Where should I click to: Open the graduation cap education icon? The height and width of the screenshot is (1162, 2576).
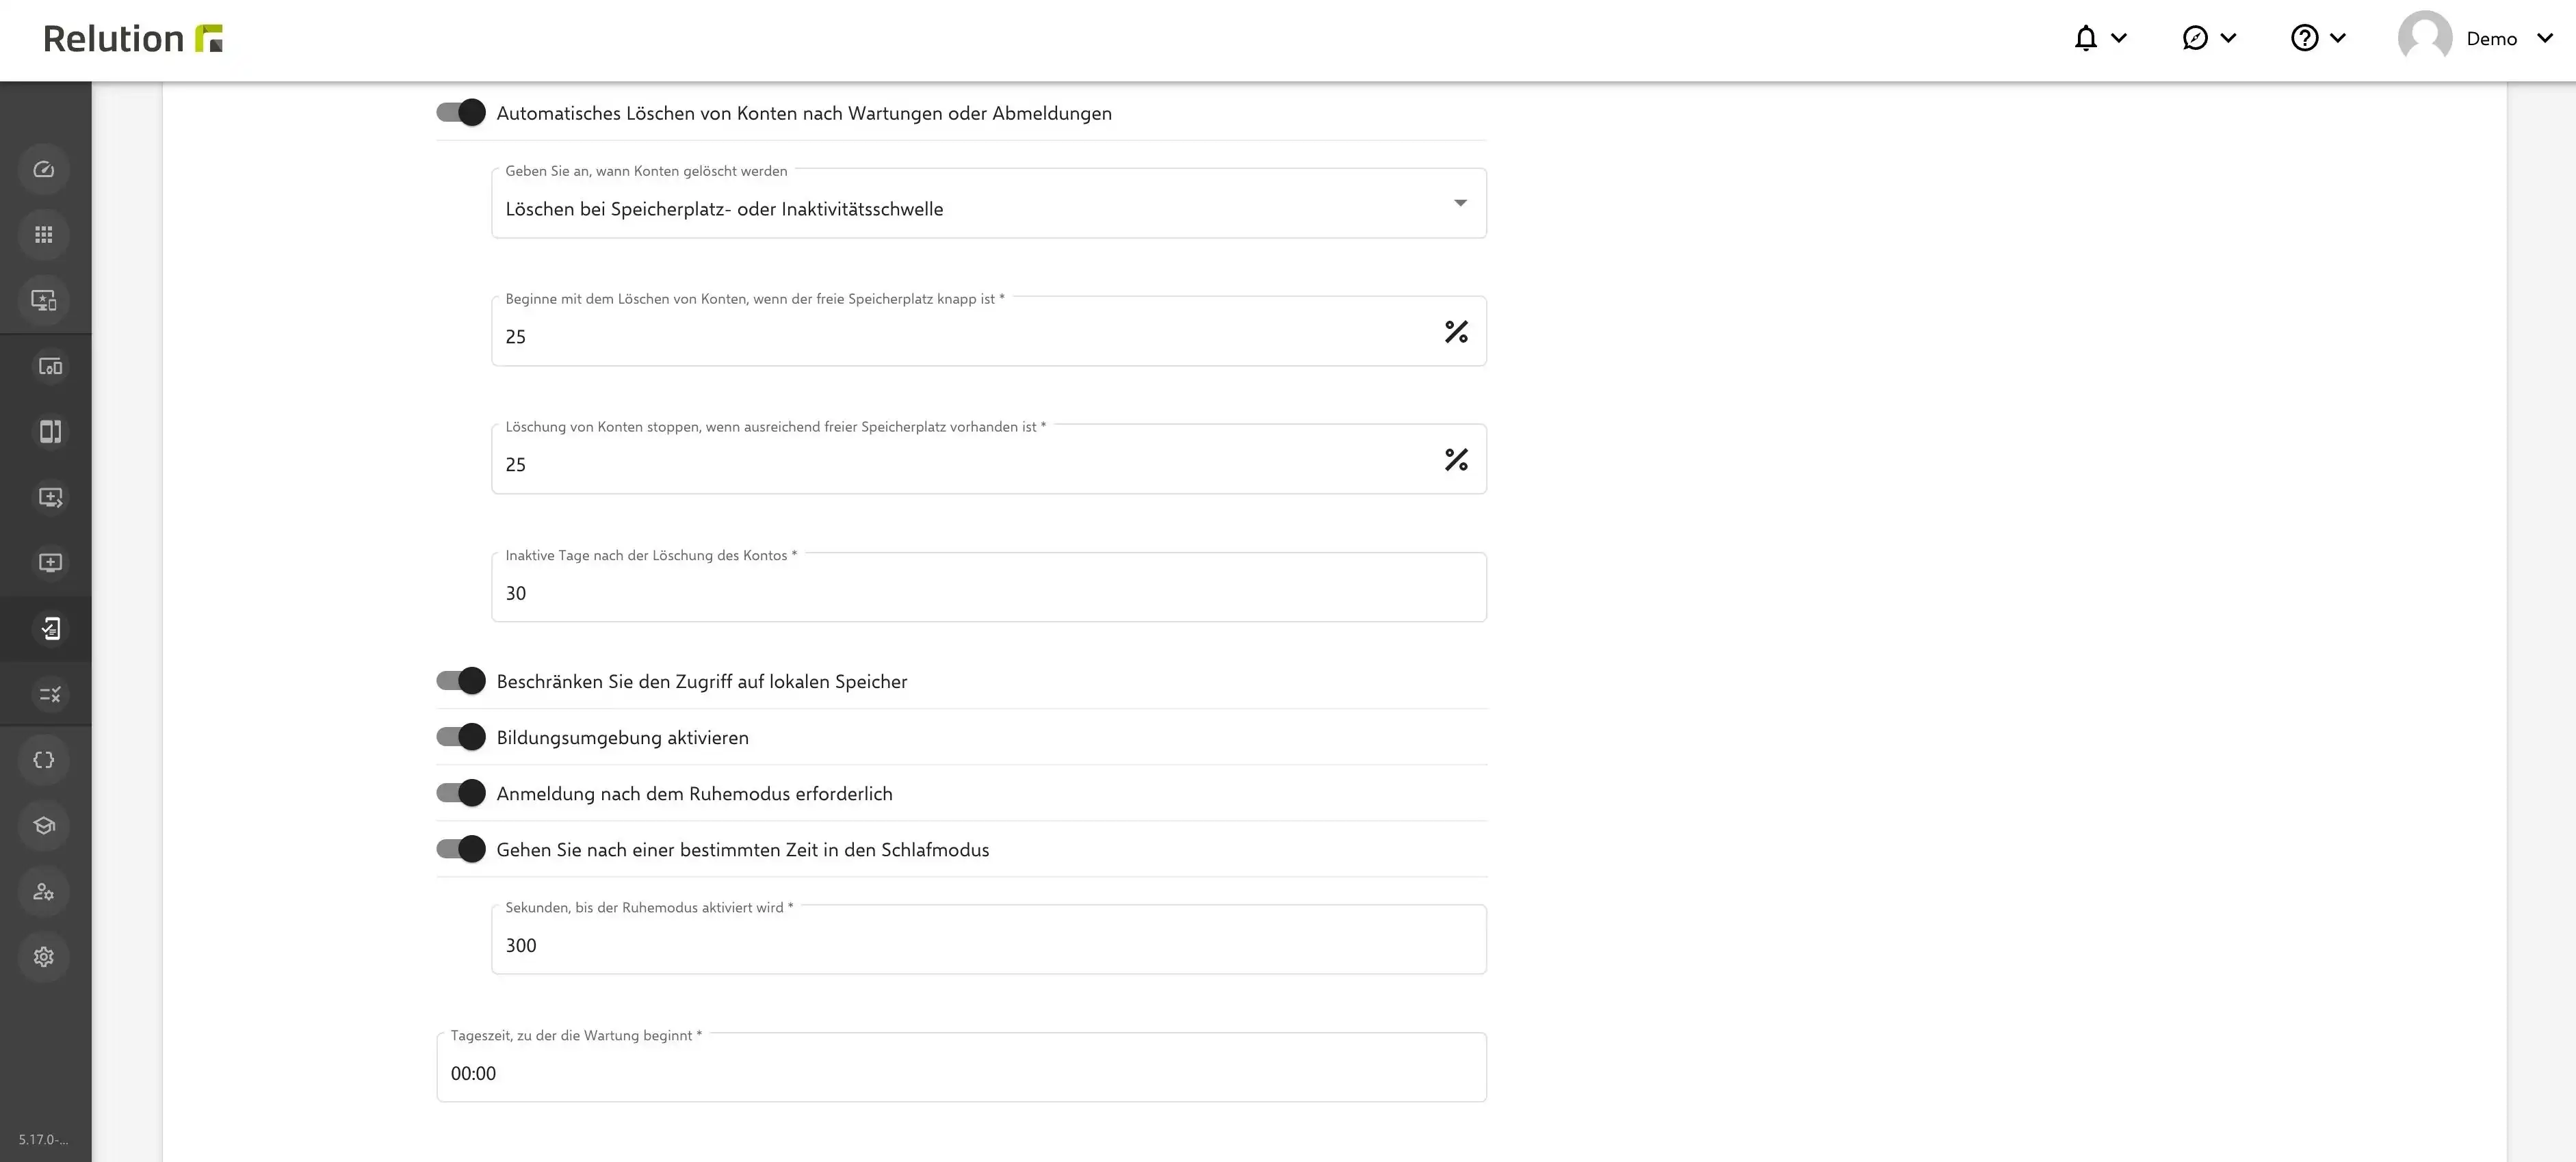(x=44, y=825)
